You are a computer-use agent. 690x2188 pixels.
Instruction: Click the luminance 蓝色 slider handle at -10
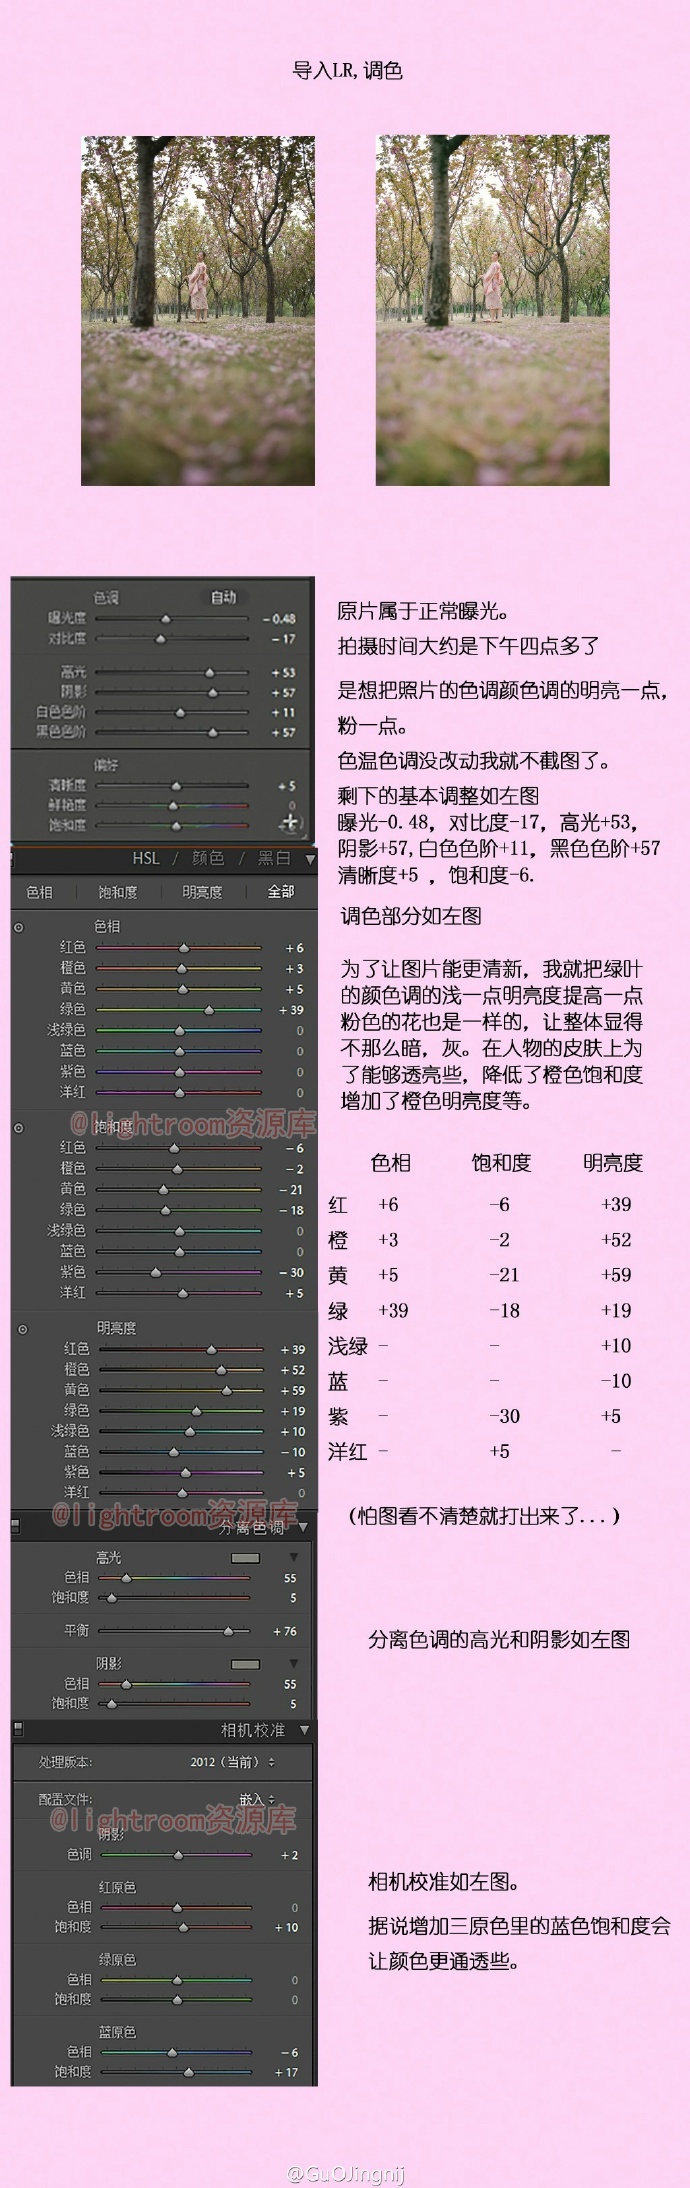click(173, 1452)
